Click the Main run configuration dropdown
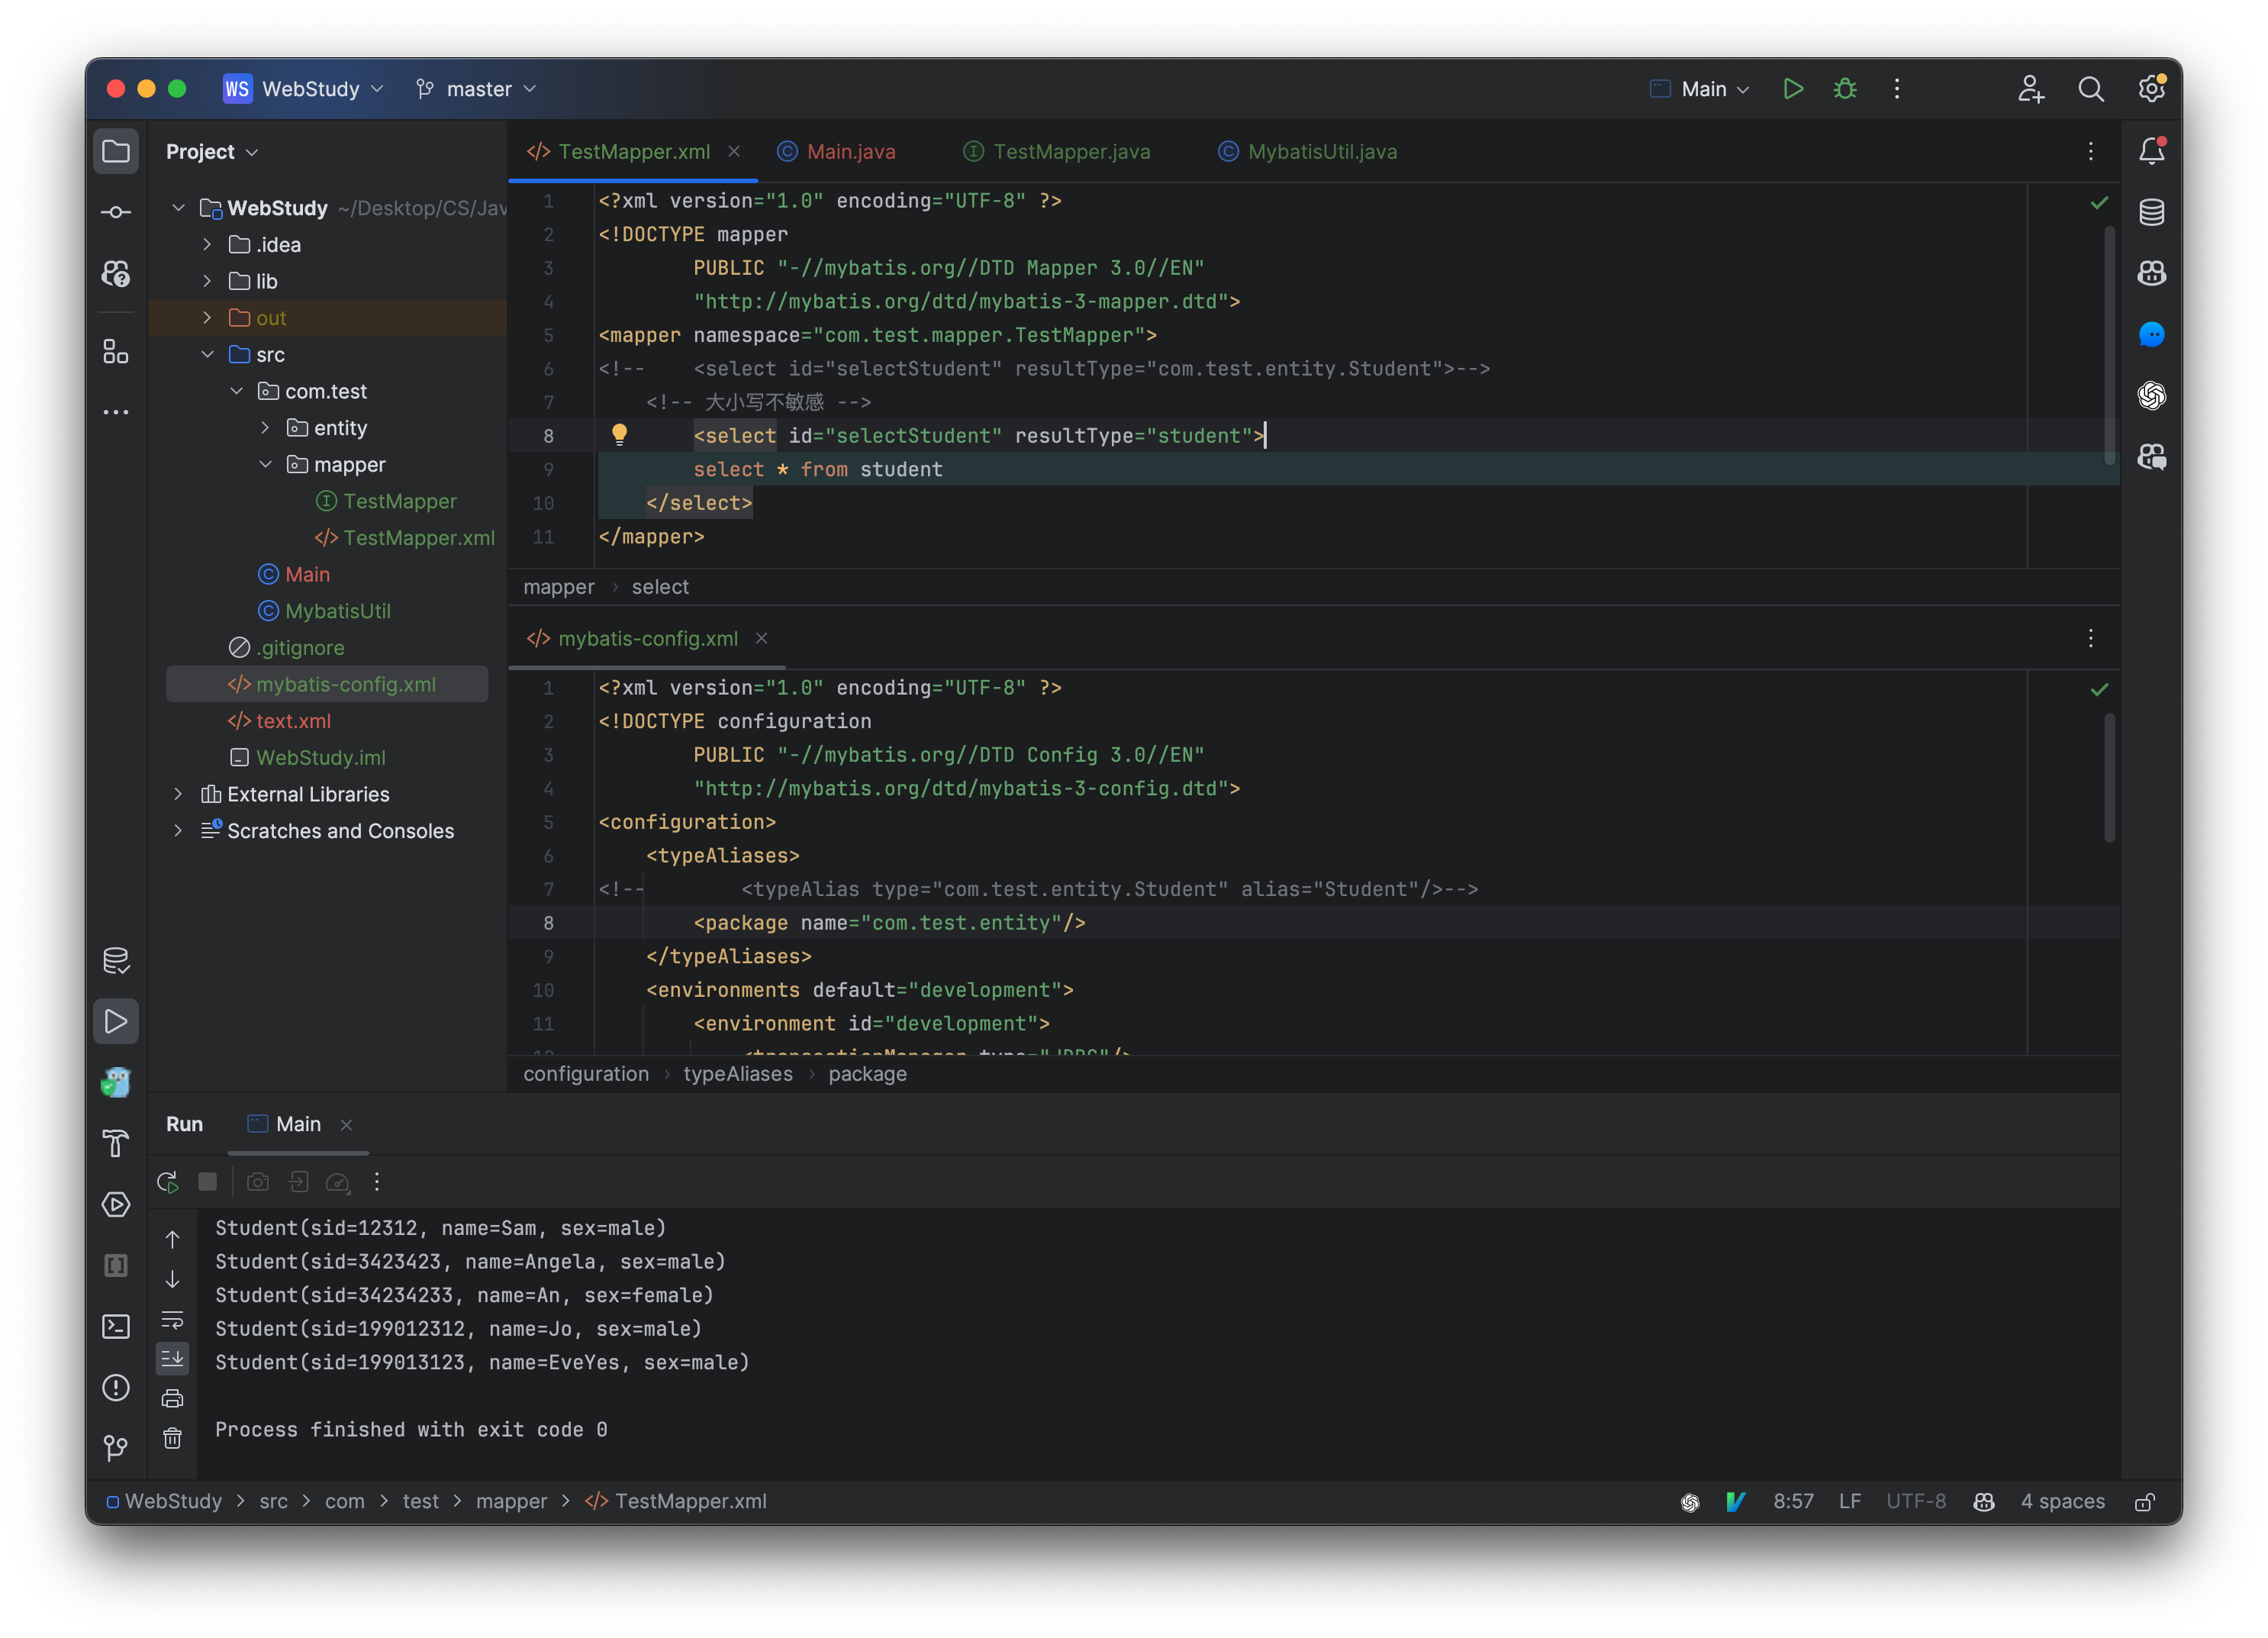The width and height of the screenshot is (2268, 1638). pyautogui.click(x=1699, y=86)
